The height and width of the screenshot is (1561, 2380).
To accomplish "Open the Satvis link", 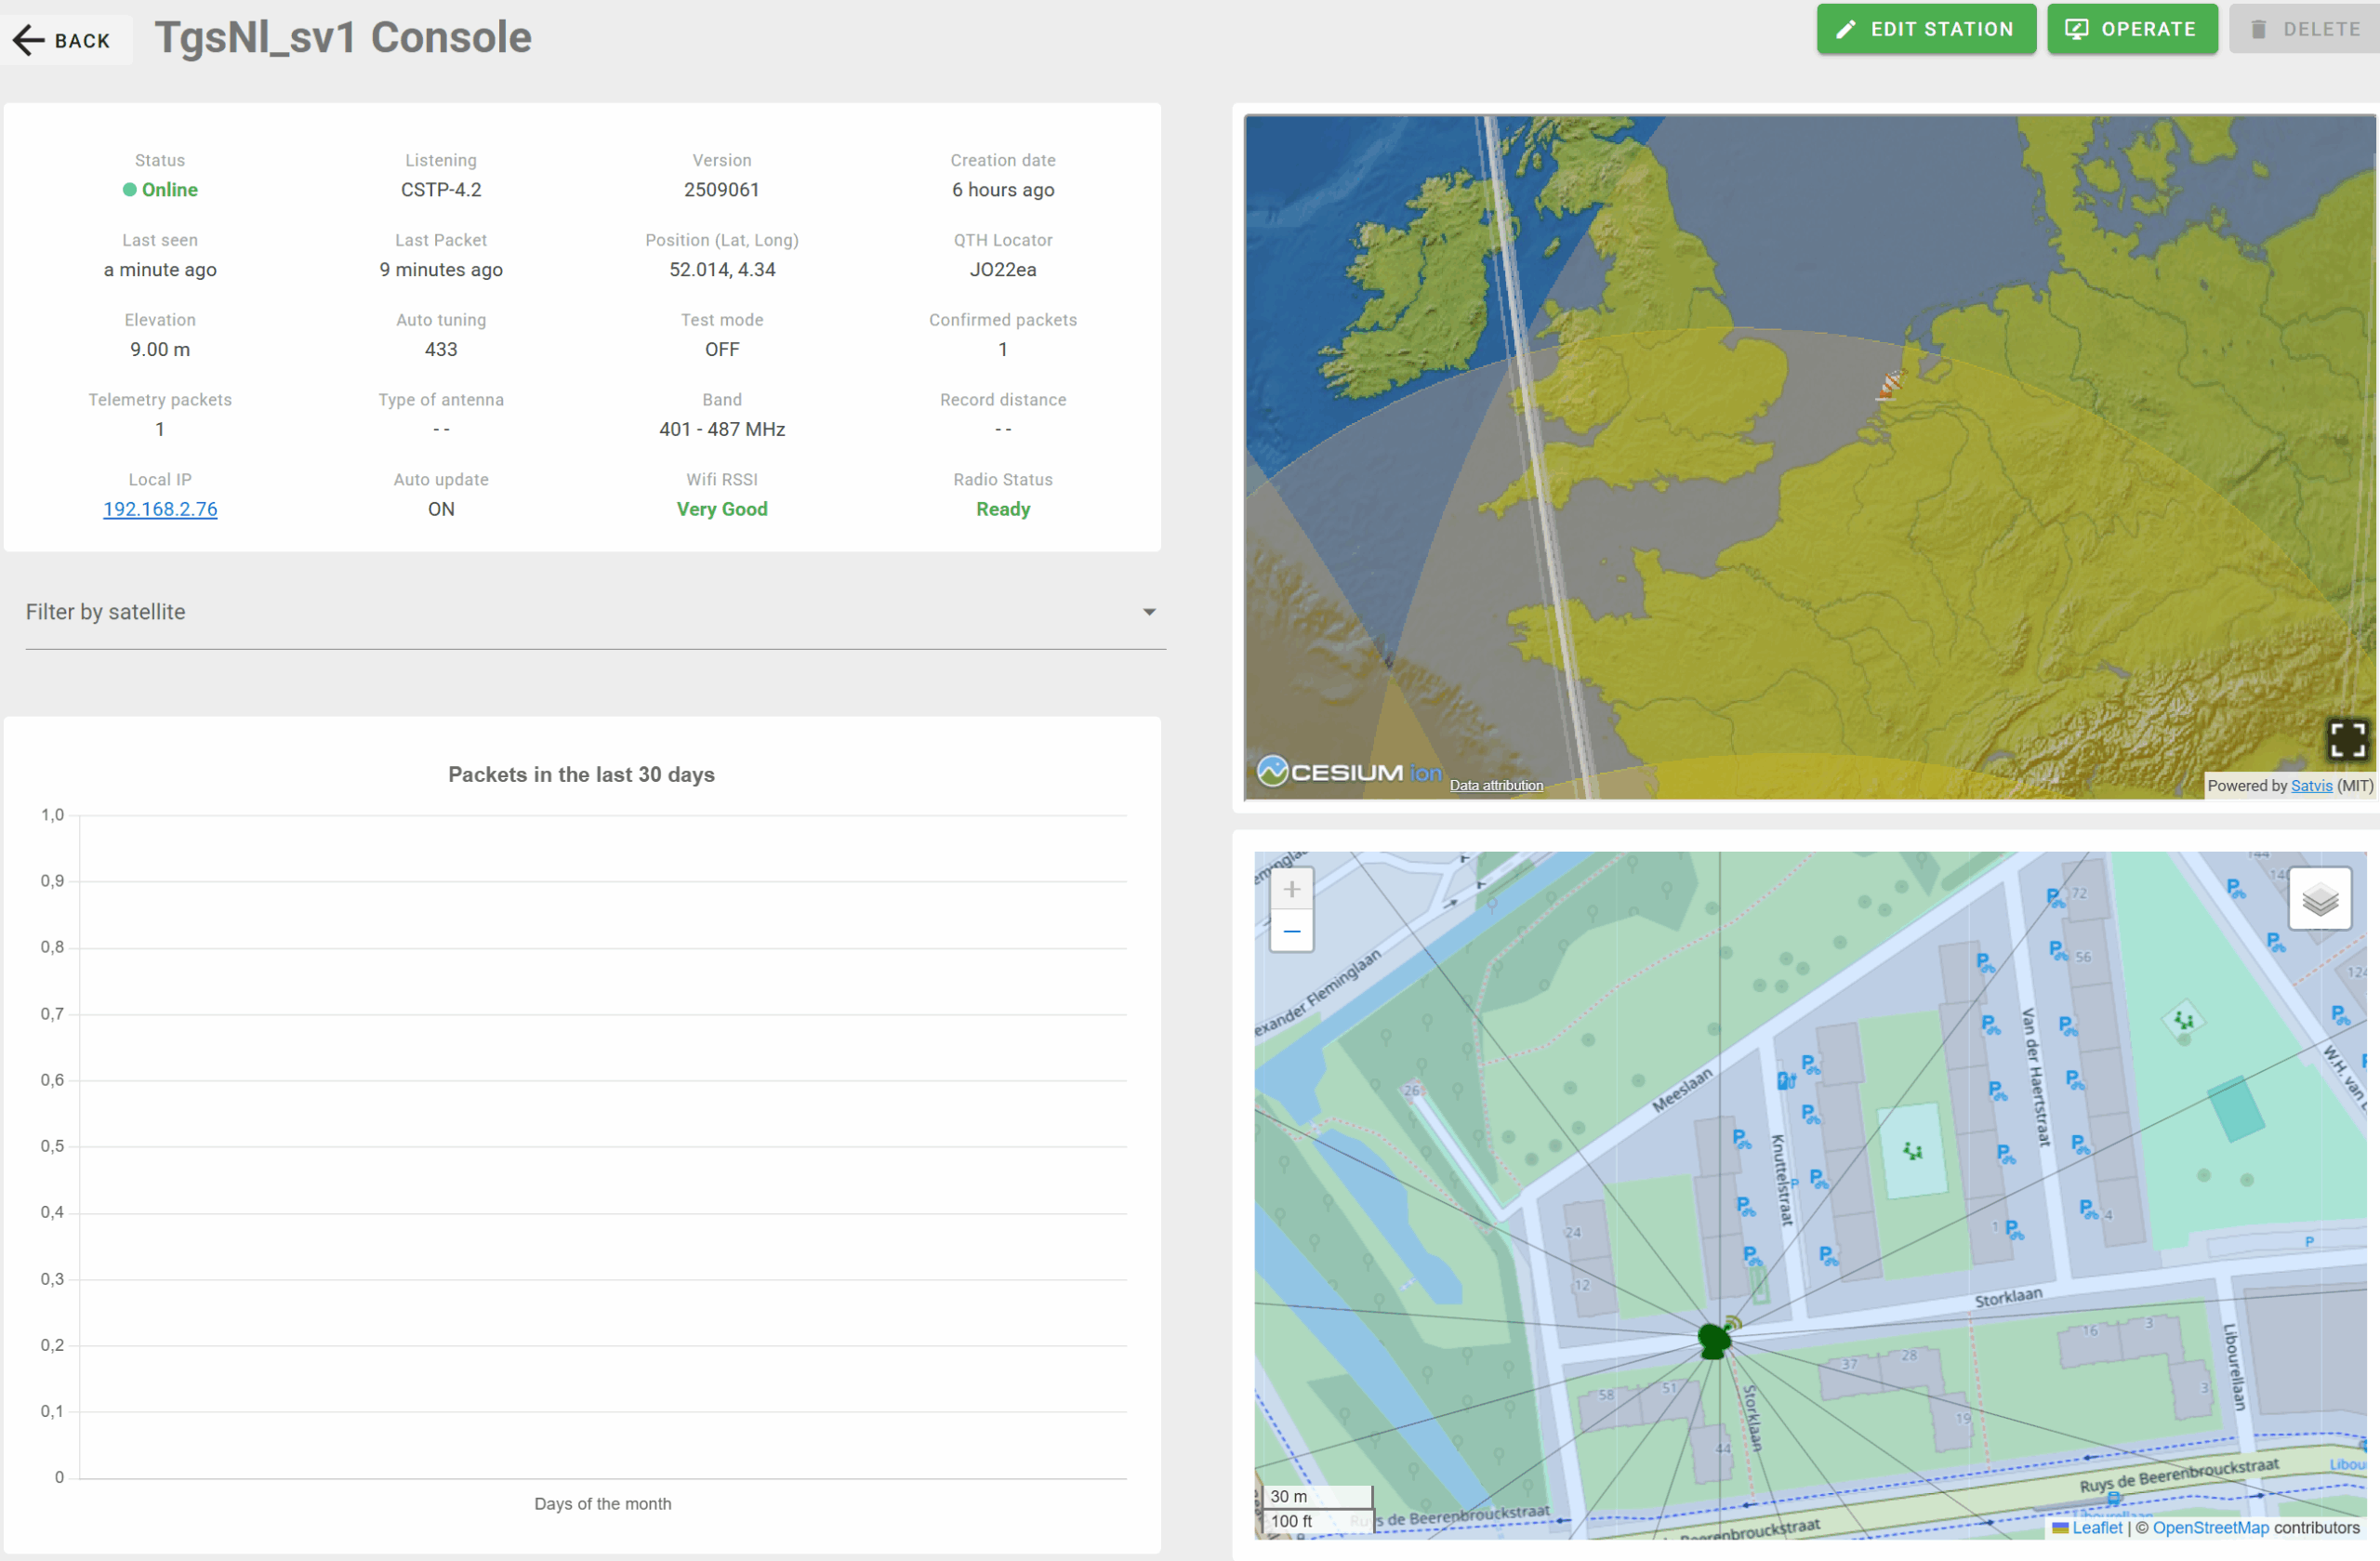I will click(2311, 786).
